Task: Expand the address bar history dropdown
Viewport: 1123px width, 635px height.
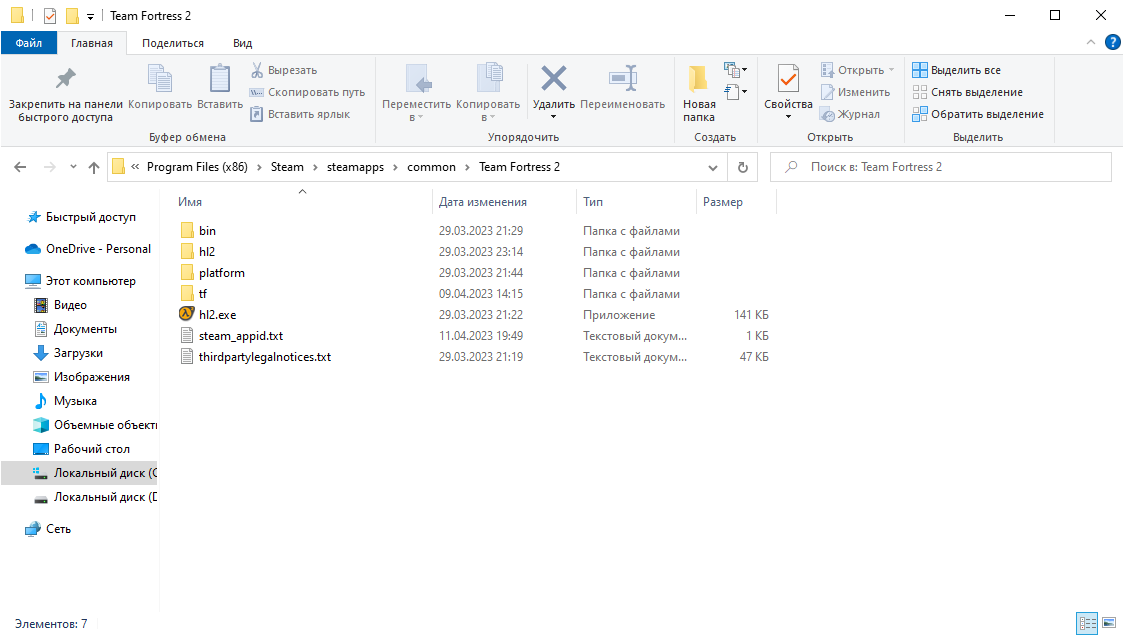Action: coord(713,168)
